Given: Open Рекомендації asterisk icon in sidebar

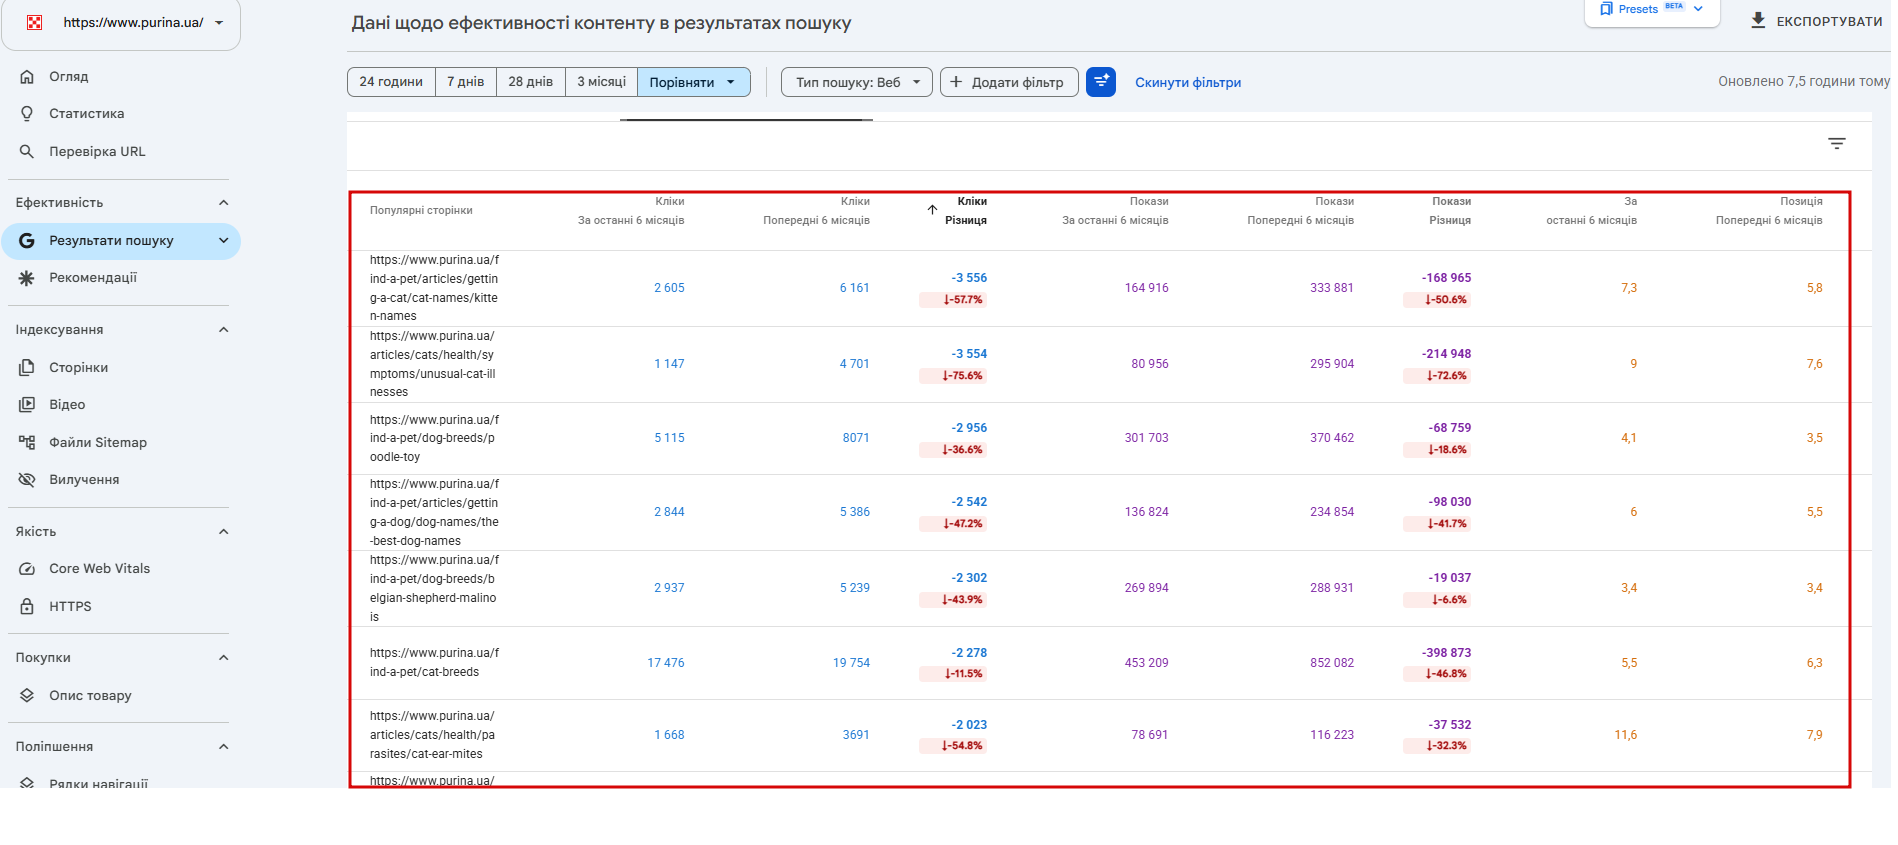Looking at the screenshot, I should [x=27, y=278].
